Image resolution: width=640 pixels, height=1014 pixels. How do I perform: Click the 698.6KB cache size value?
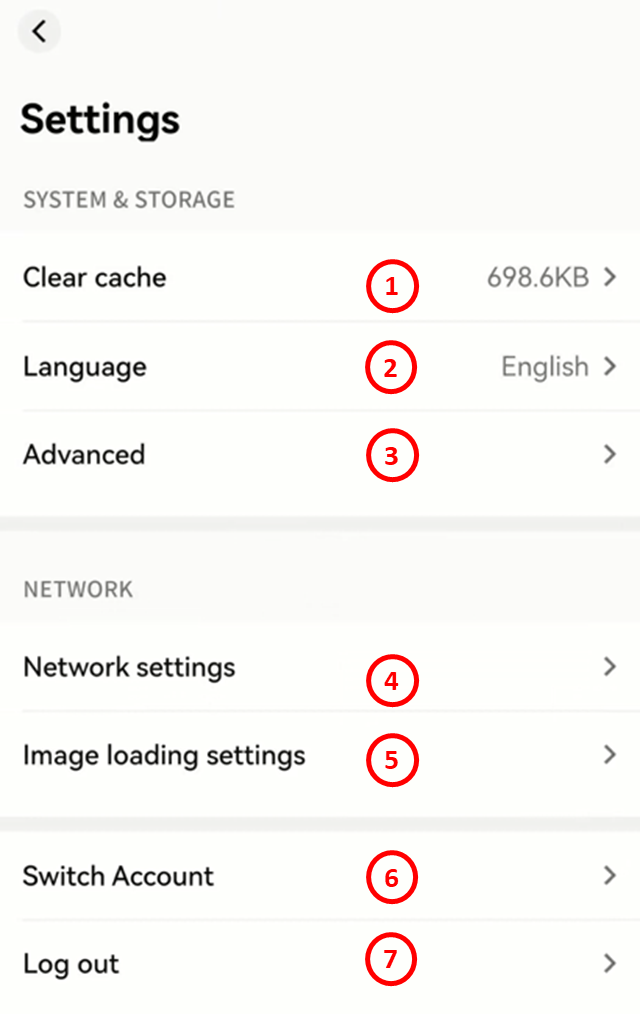click(537, 278)
